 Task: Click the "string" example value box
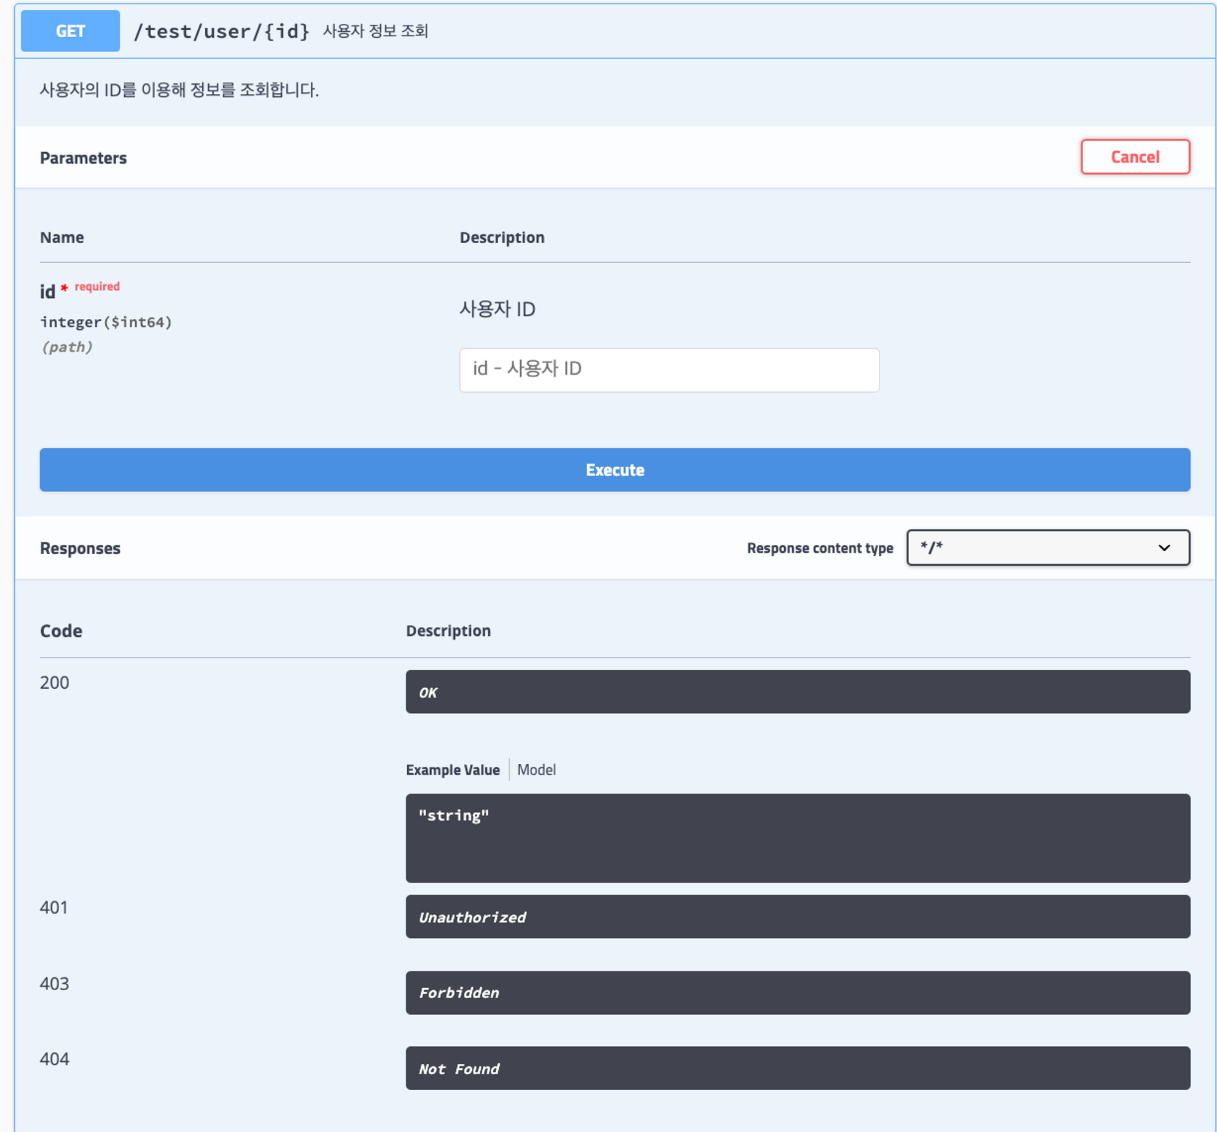[798, 838]
